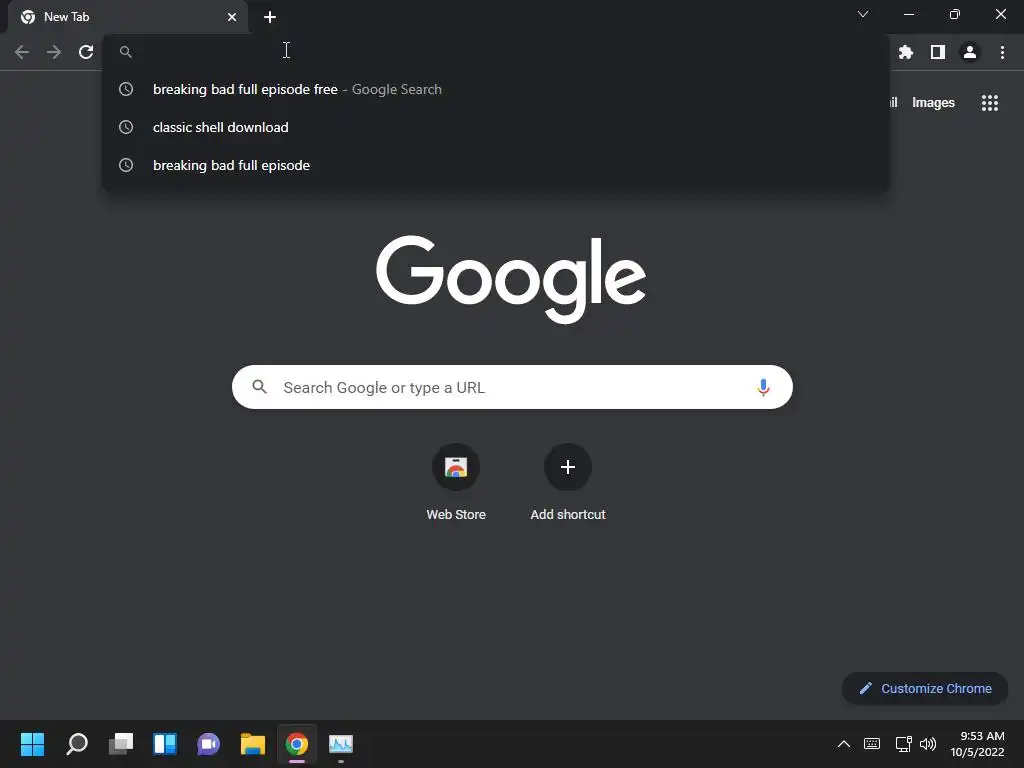The height and width of the screenshot is (768, 1024).
Task: Open the Web Store shortcut
Action: tap(456, 482)
